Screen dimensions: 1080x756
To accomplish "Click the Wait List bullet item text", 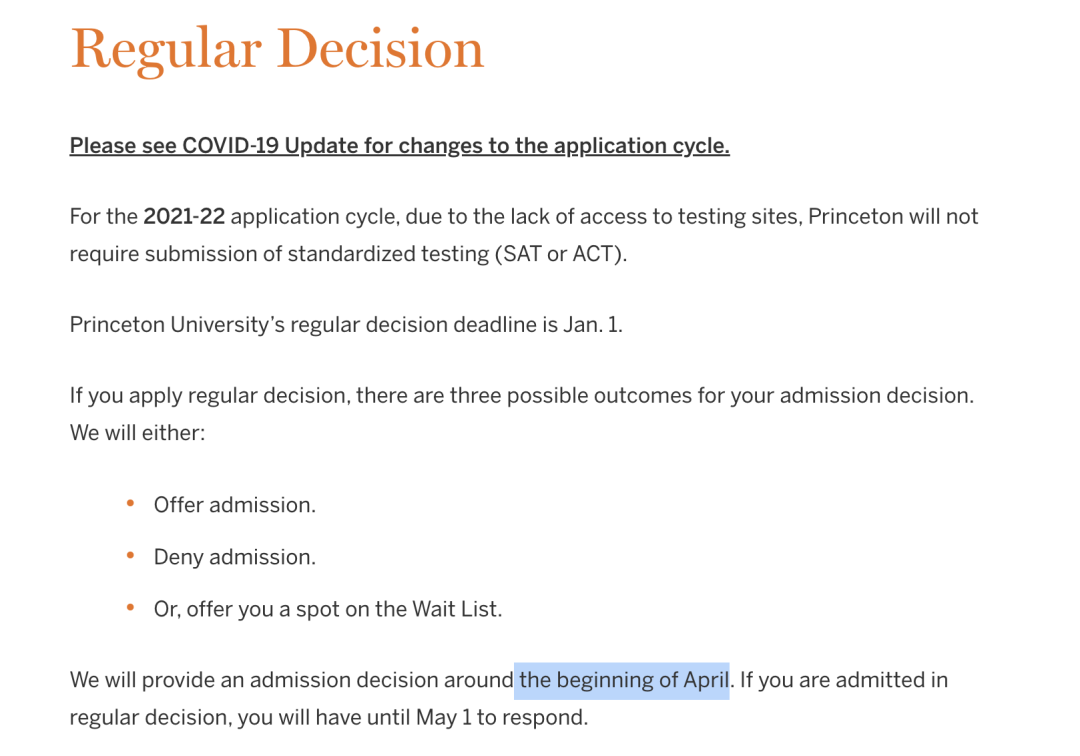I will tap(328, 609).
